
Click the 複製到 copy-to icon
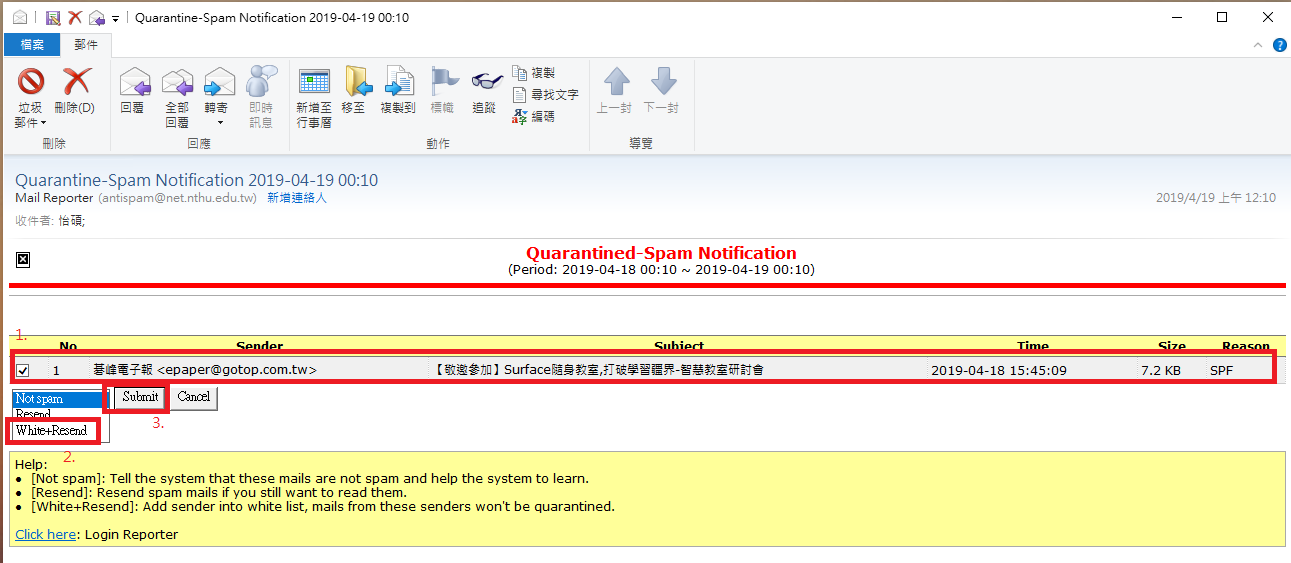click(x=398, y=82)
